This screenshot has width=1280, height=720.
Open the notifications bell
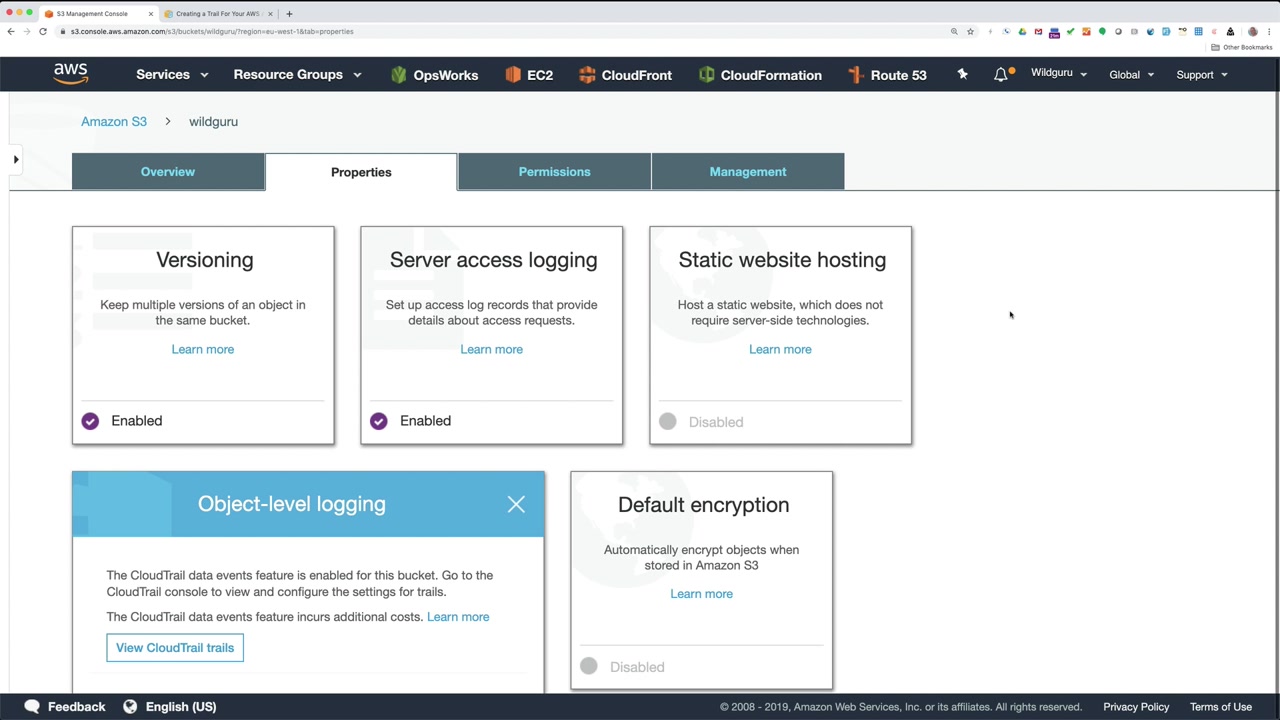click(1001, 74)
